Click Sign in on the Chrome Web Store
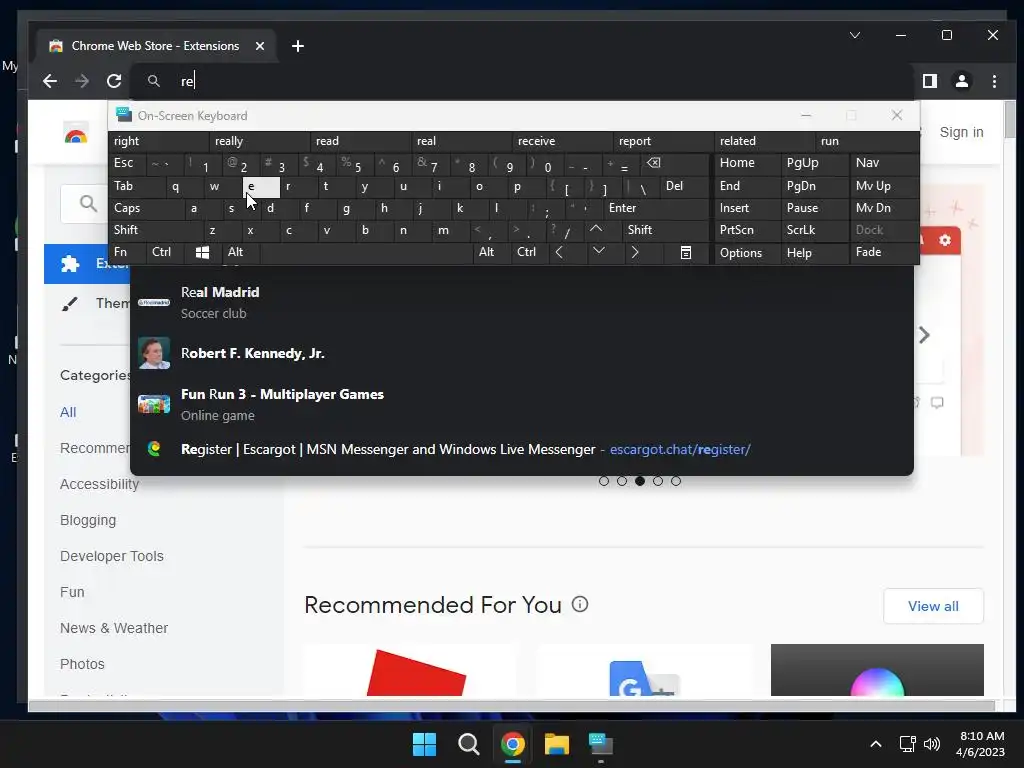Screen dimensions: 1024x768 (961, 132)
